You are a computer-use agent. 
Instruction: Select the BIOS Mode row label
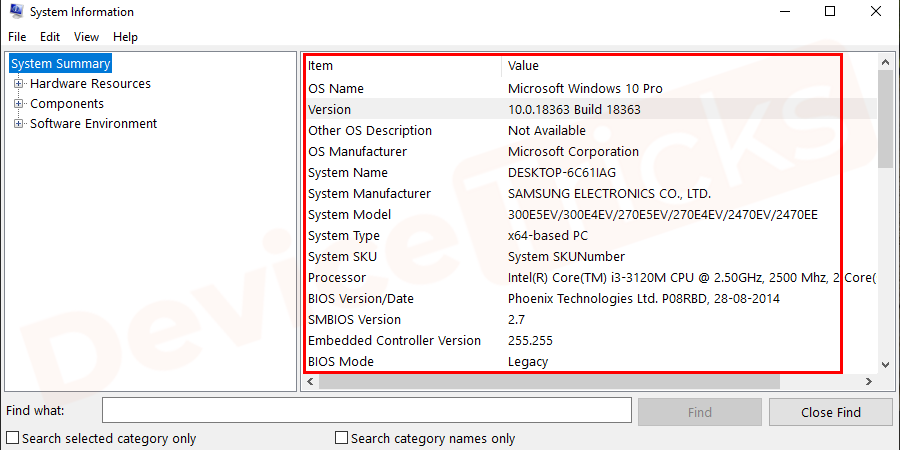341,362
